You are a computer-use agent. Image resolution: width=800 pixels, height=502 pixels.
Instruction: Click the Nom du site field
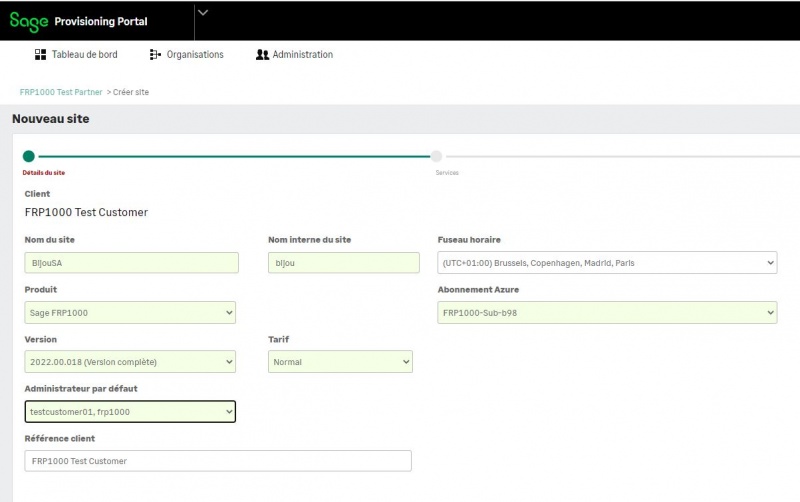coord(132,263)
